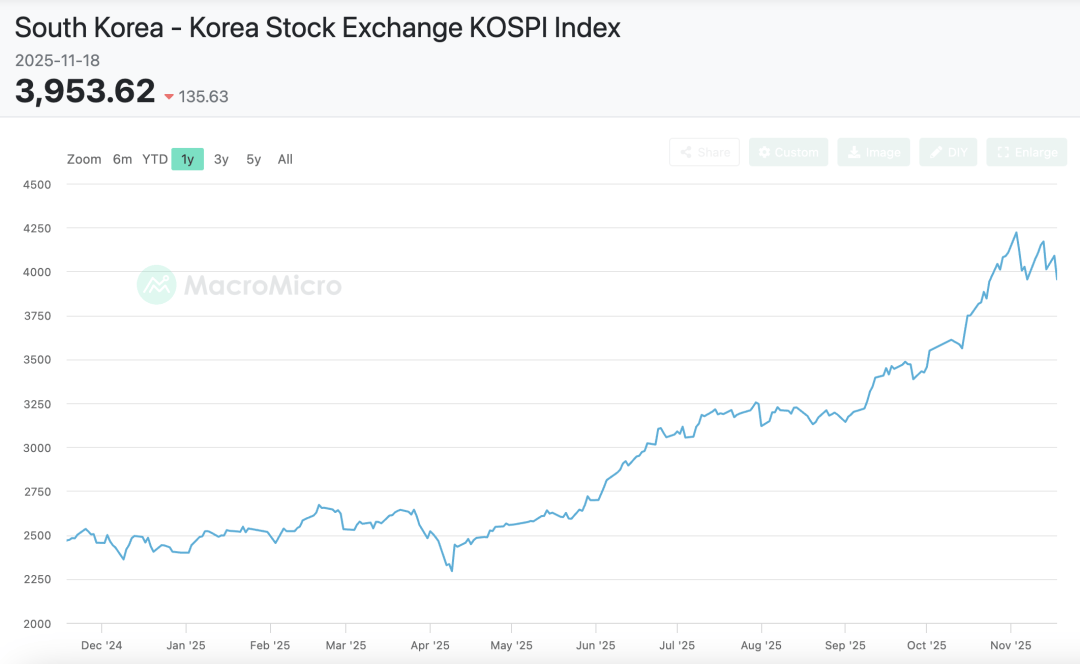Show All historical data range

click(285, 159)
